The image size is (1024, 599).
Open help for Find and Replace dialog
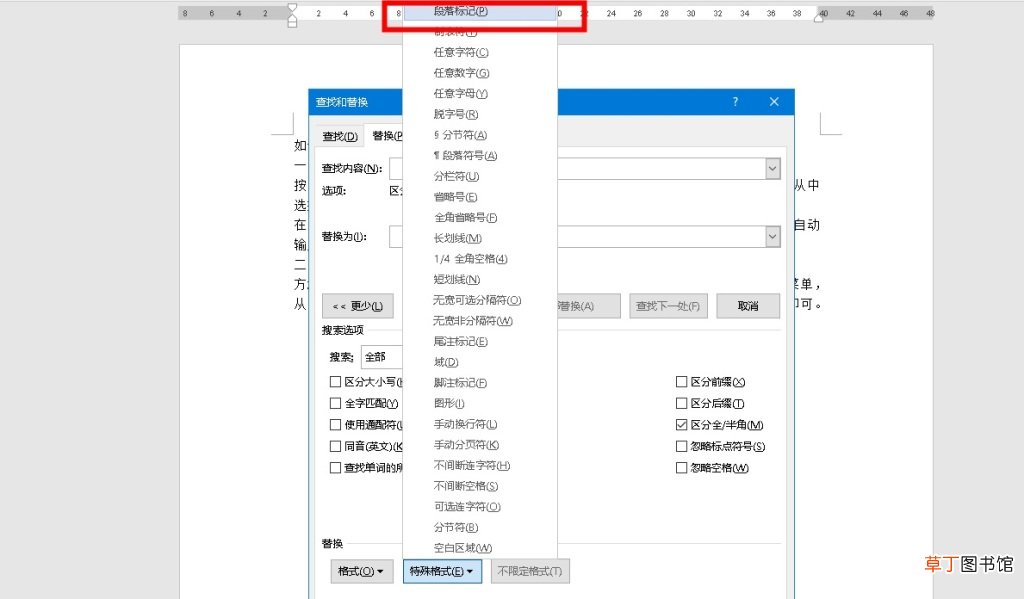tap(735, 102)
